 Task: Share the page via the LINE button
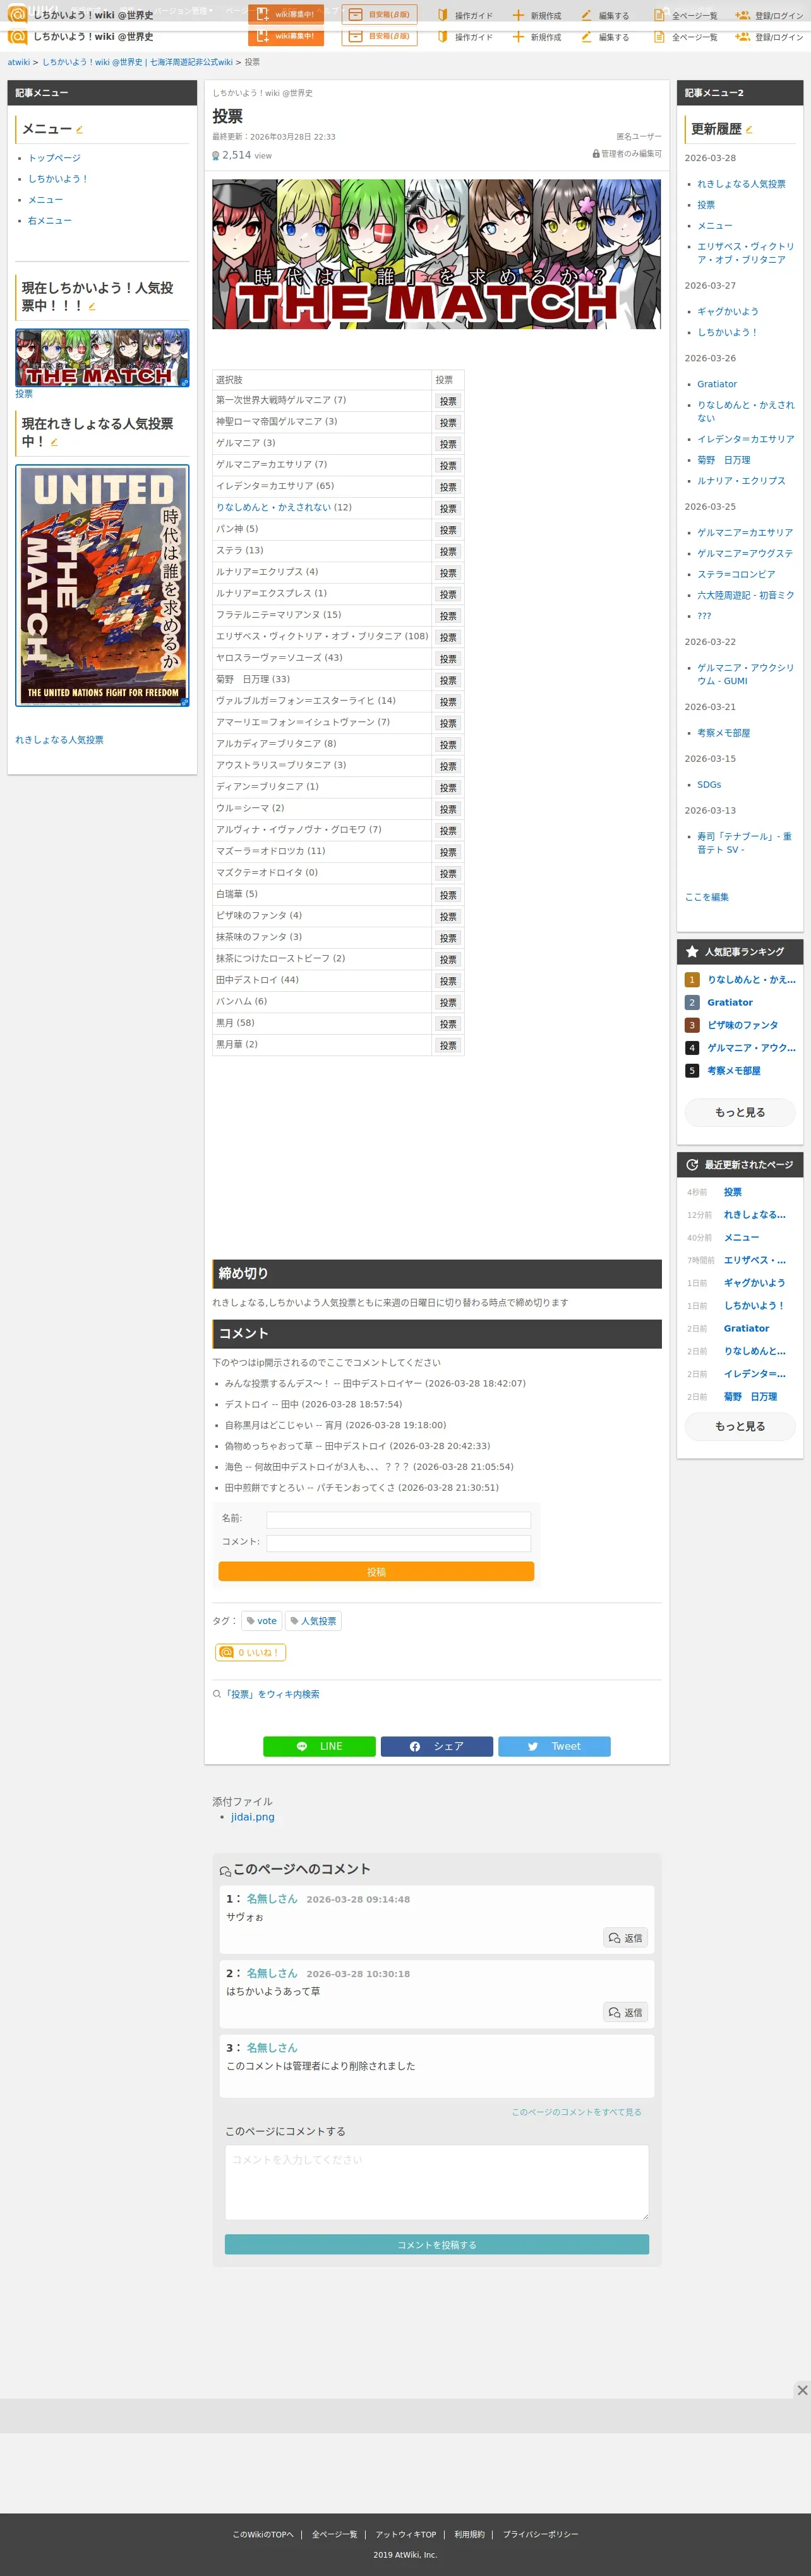coord(319,1746)
